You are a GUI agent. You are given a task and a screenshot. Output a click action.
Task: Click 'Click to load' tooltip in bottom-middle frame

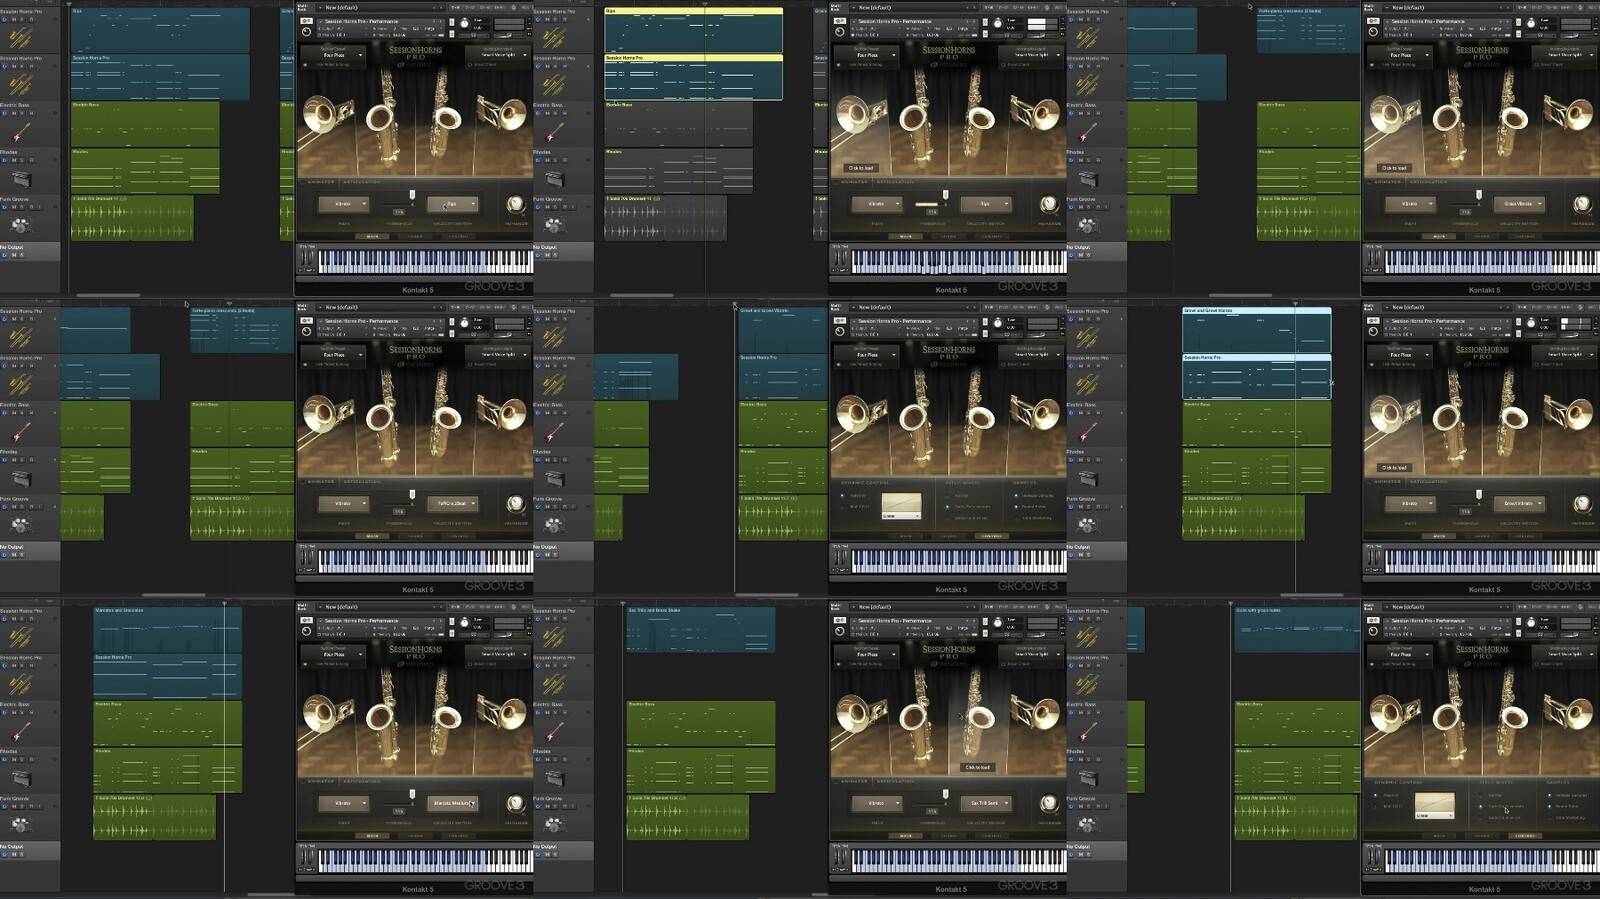click(978, 767)
